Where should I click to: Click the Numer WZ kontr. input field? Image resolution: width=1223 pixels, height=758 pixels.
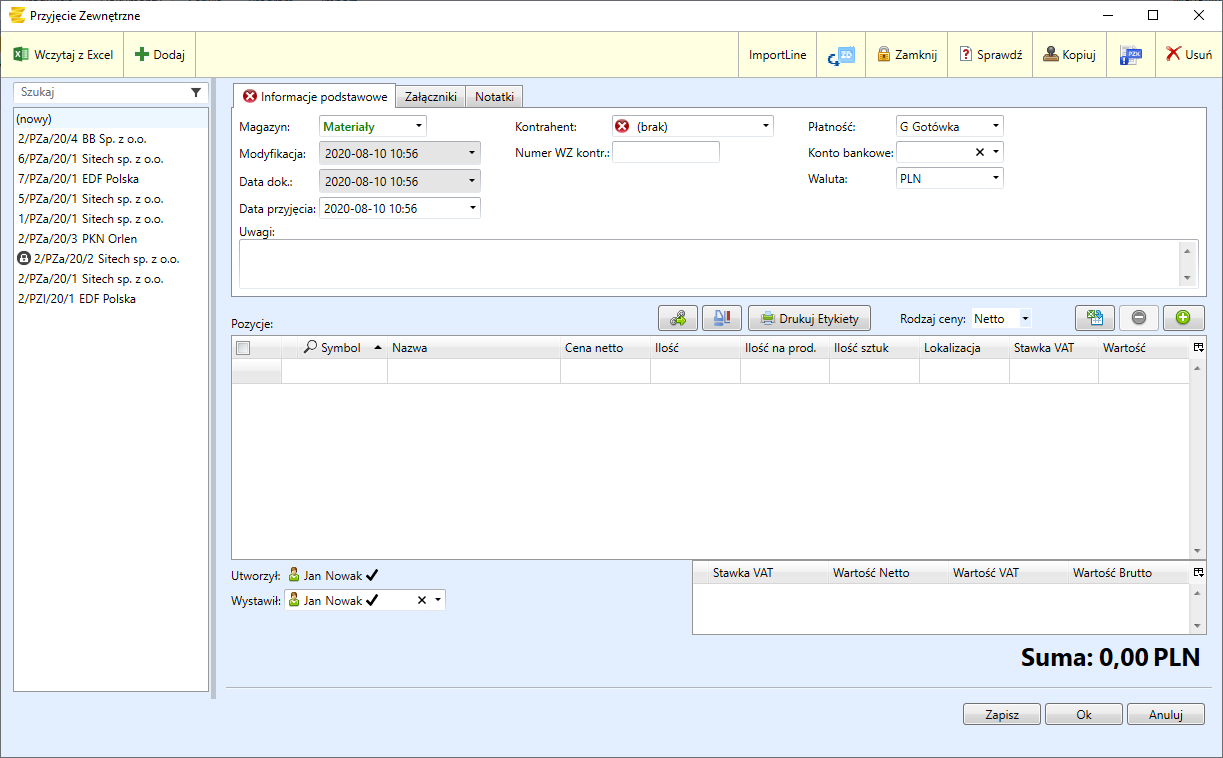665,152
